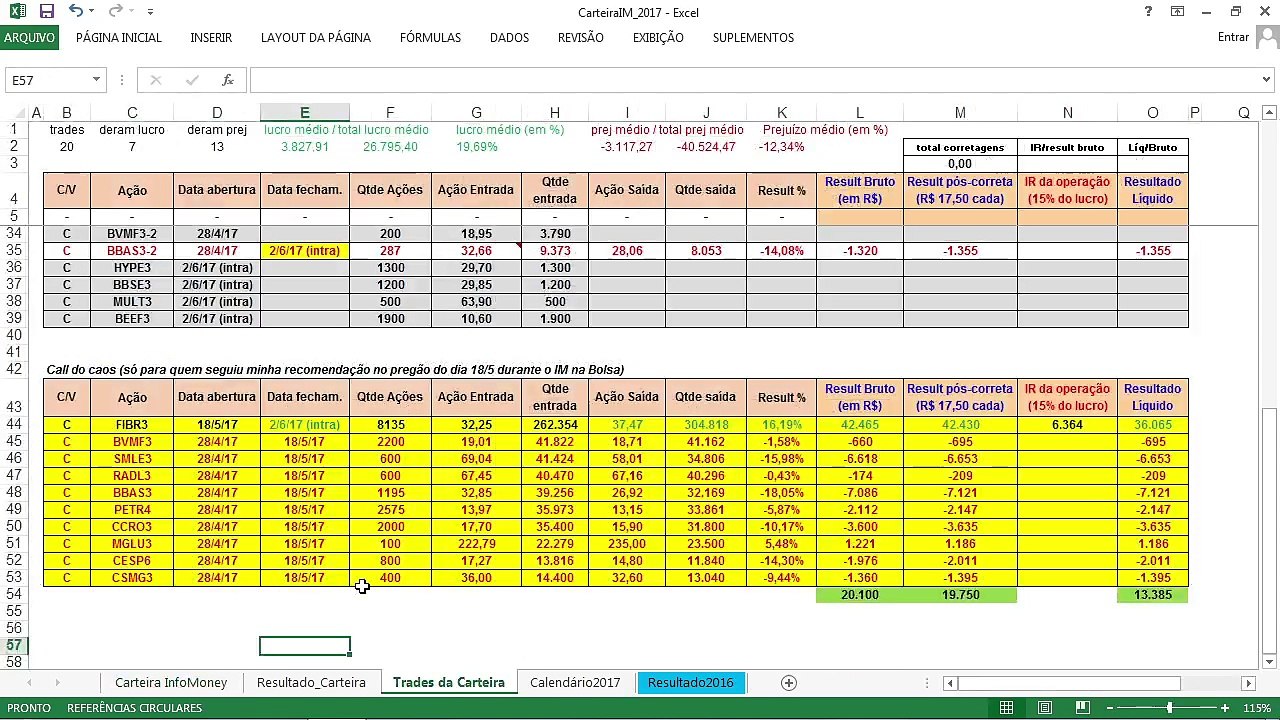The image size is (1280, 720).
Task: Click into the formula bar input
Action: click(755, 80)
